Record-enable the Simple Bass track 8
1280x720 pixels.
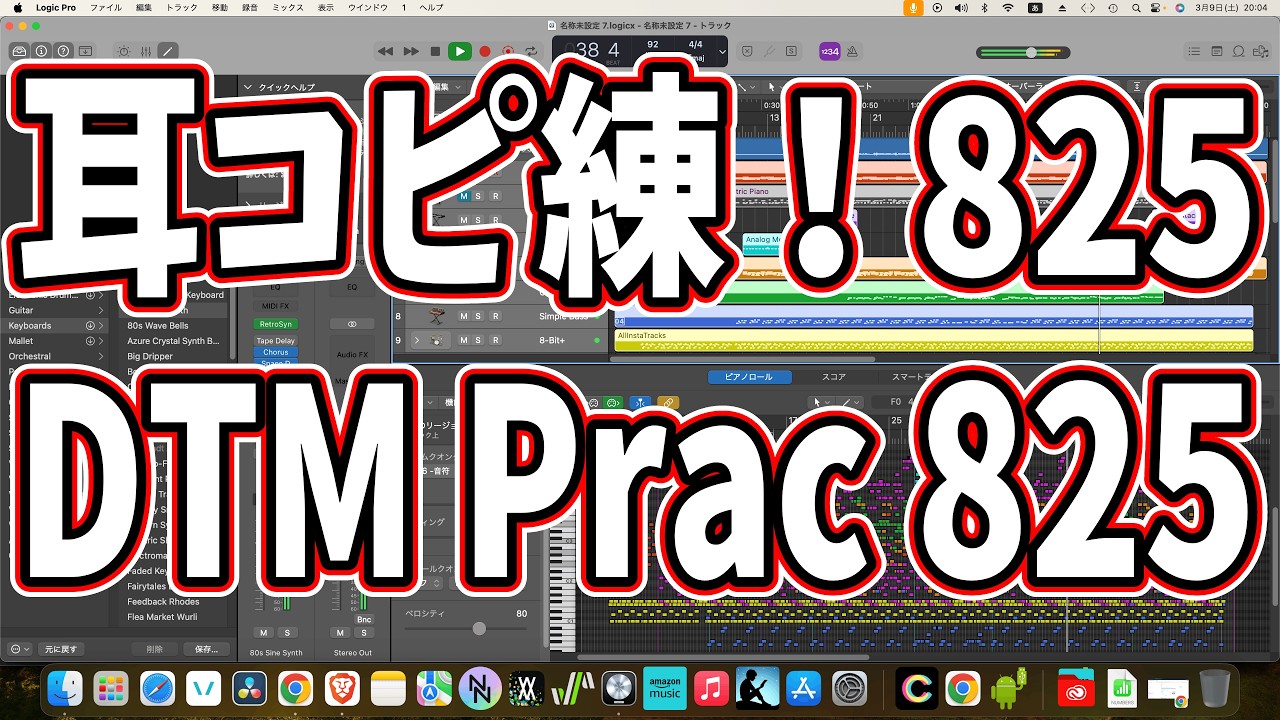click(x=495, y=316)
